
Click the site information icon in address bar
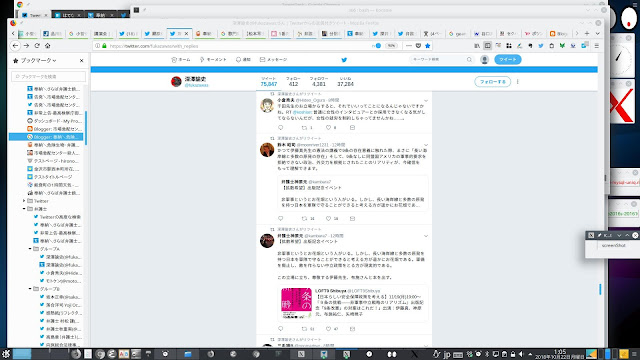tap(97, 46)
